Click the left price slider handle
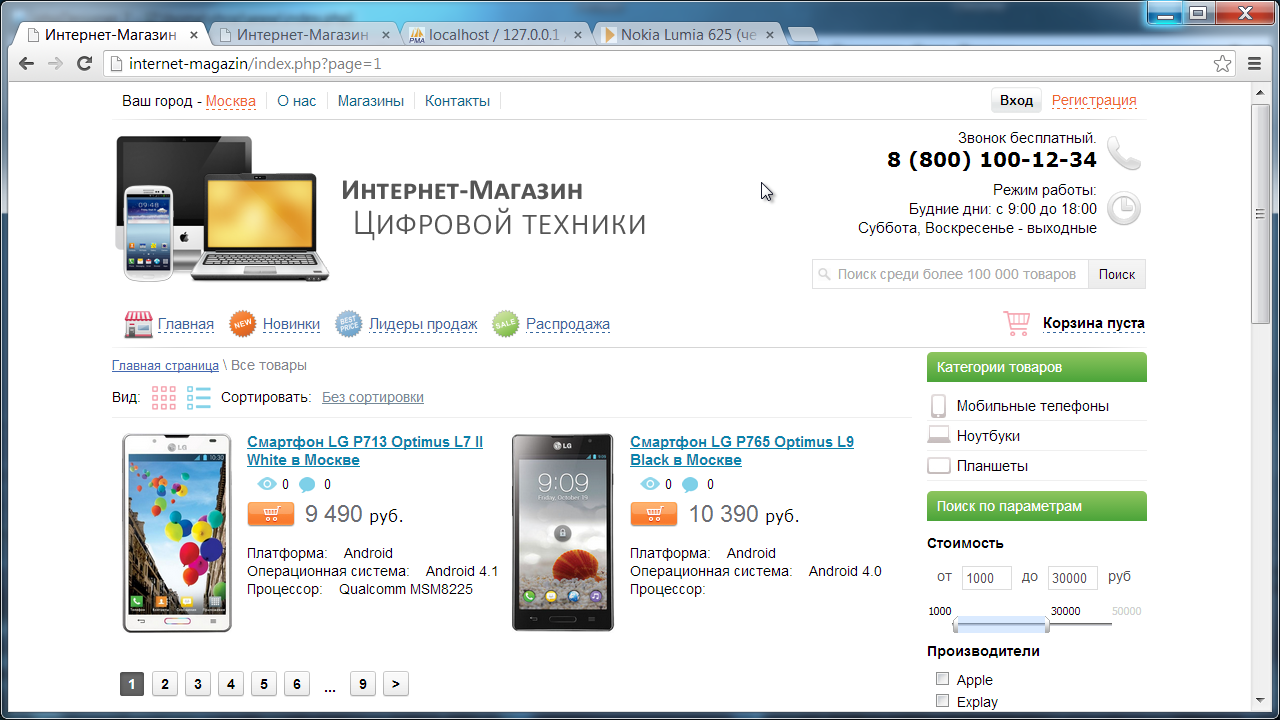Screen dimensions: 1280x720 pos(956,625)
